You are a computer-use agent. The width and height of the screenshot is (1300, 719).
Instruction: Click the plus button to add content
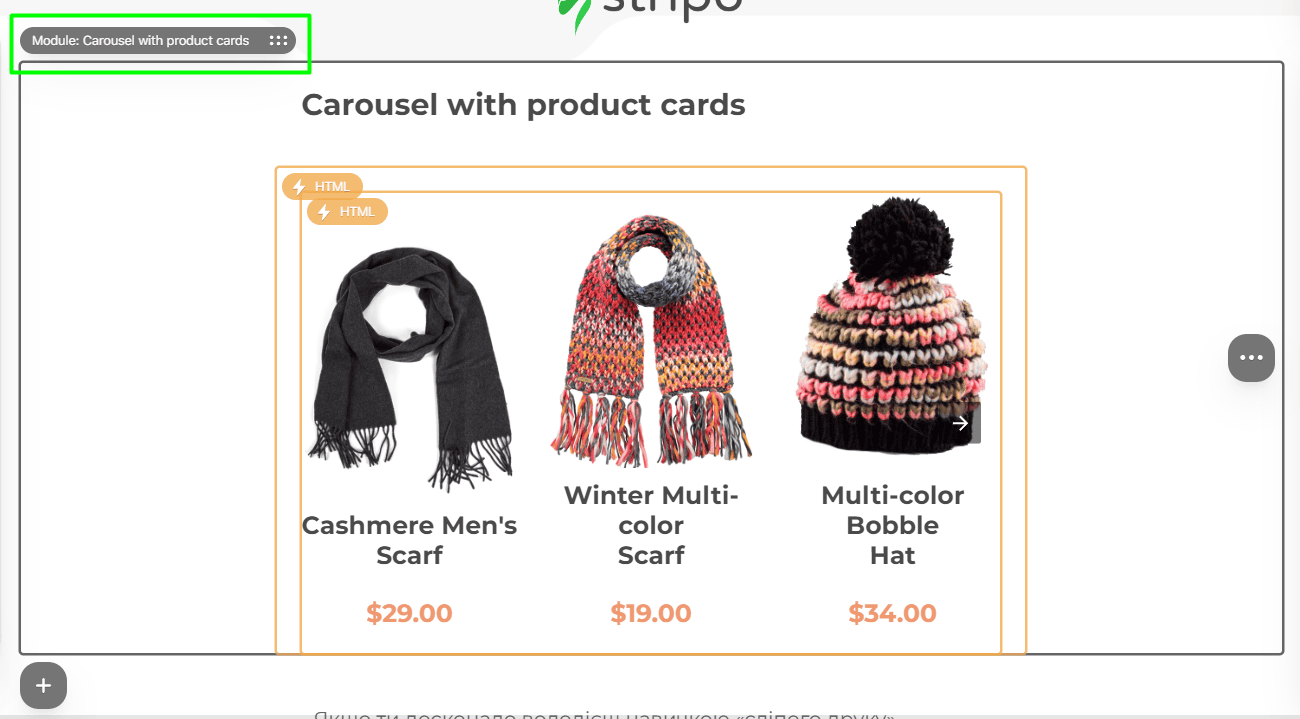coord(43,686)
